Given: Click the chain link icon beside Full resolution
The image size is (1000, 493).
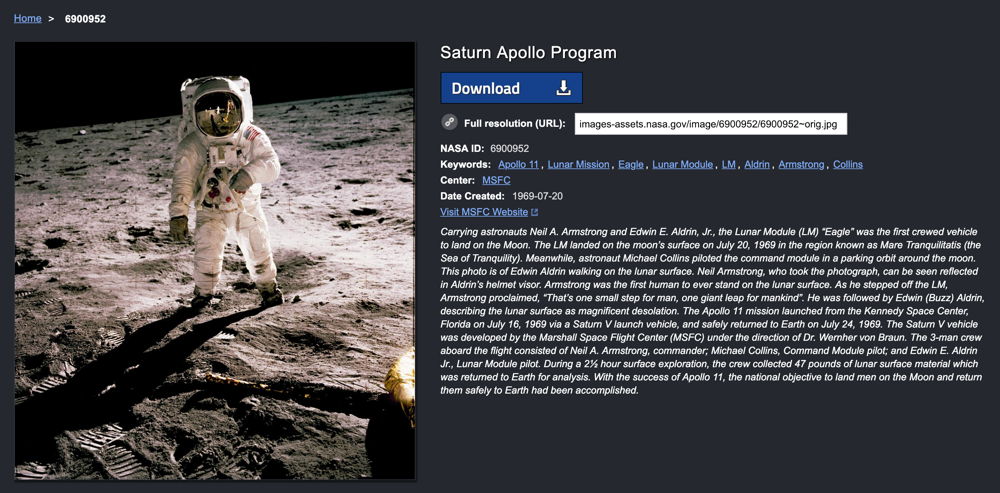Looking at the screenshot, I should point(450,123).
